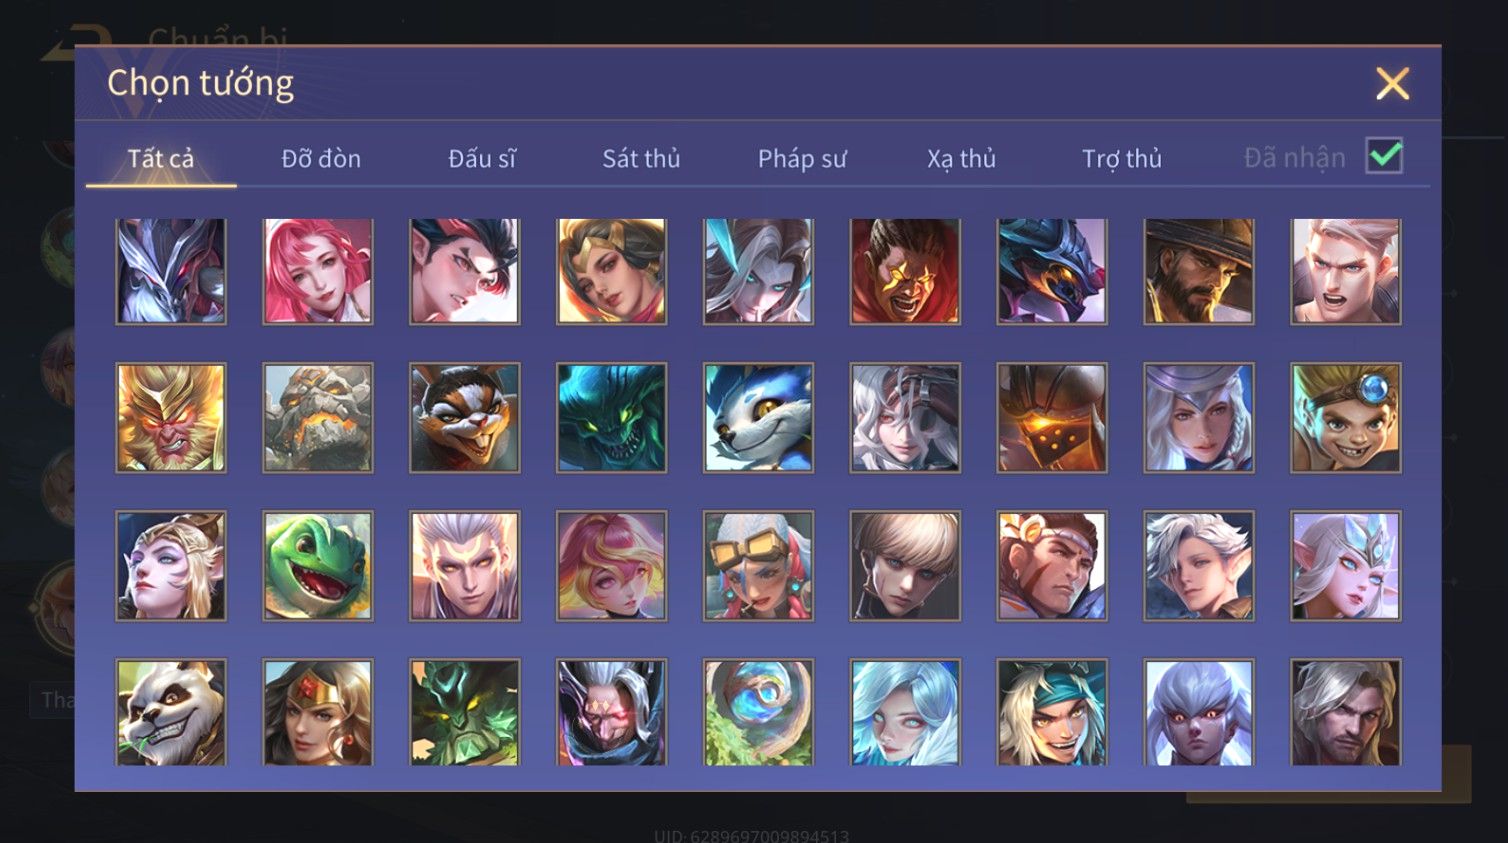Image resolution: width=1508 pixels, height=843 pixels.
Task: Select the panda hero chewing bamboo
Action: (x=171, y=712)
